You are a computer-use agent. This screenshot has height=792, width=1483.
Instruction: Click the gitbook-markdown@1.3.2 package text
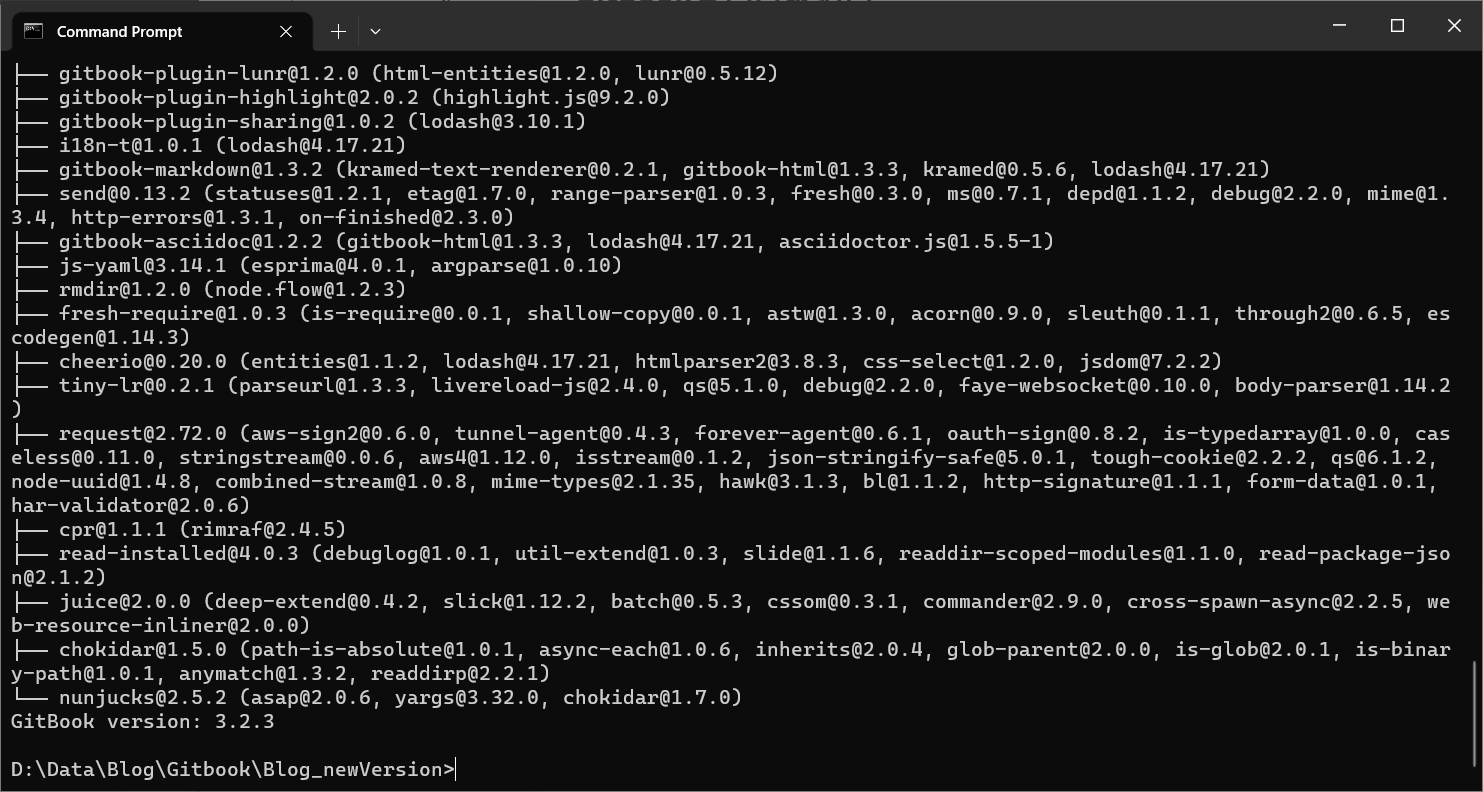(x=190, y=169)
